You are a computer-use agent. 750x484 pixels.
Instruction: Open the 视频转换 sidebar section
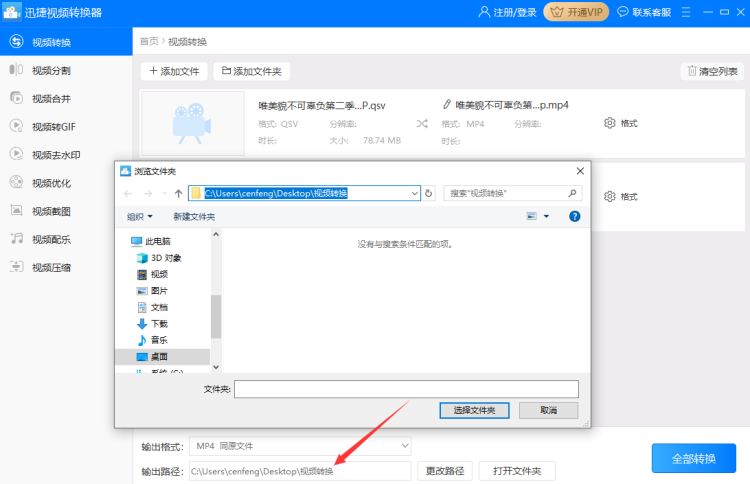click(x=66, y=42)
